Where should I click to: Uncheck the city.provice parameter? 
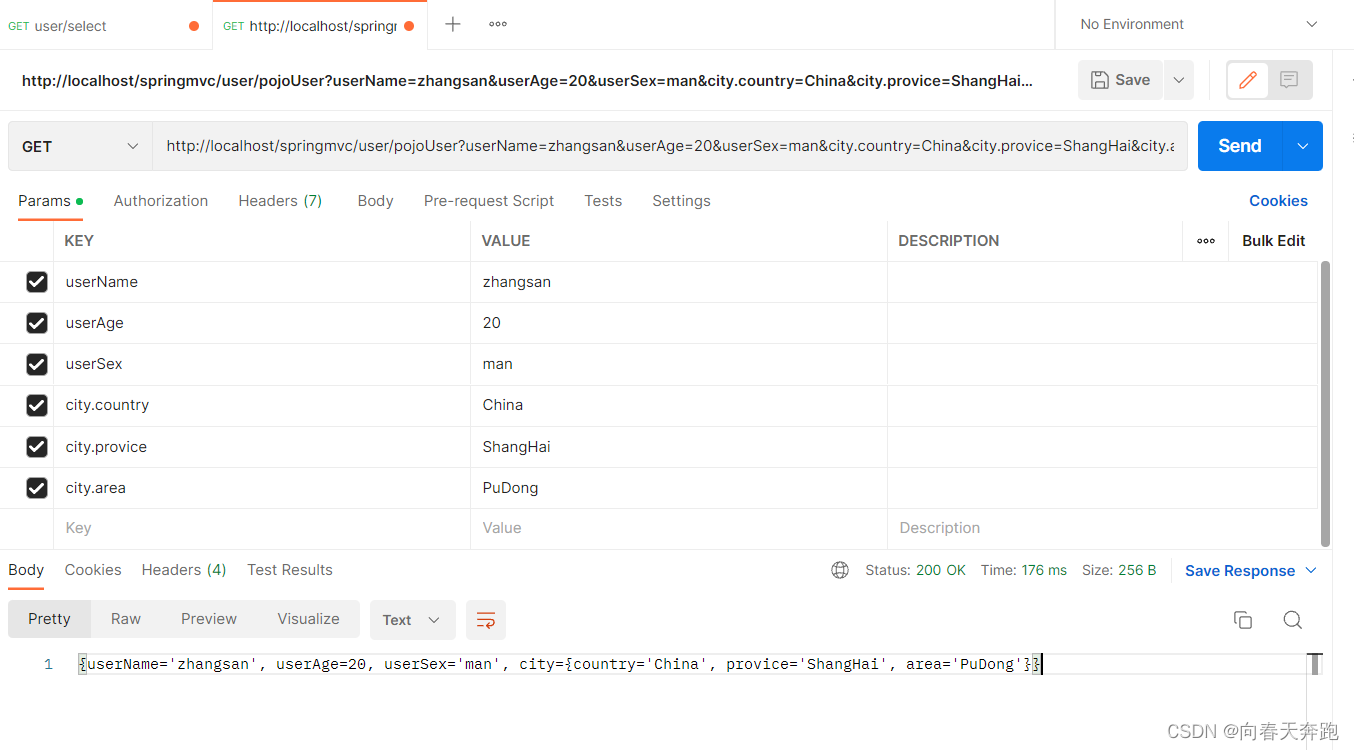point(37,447)
